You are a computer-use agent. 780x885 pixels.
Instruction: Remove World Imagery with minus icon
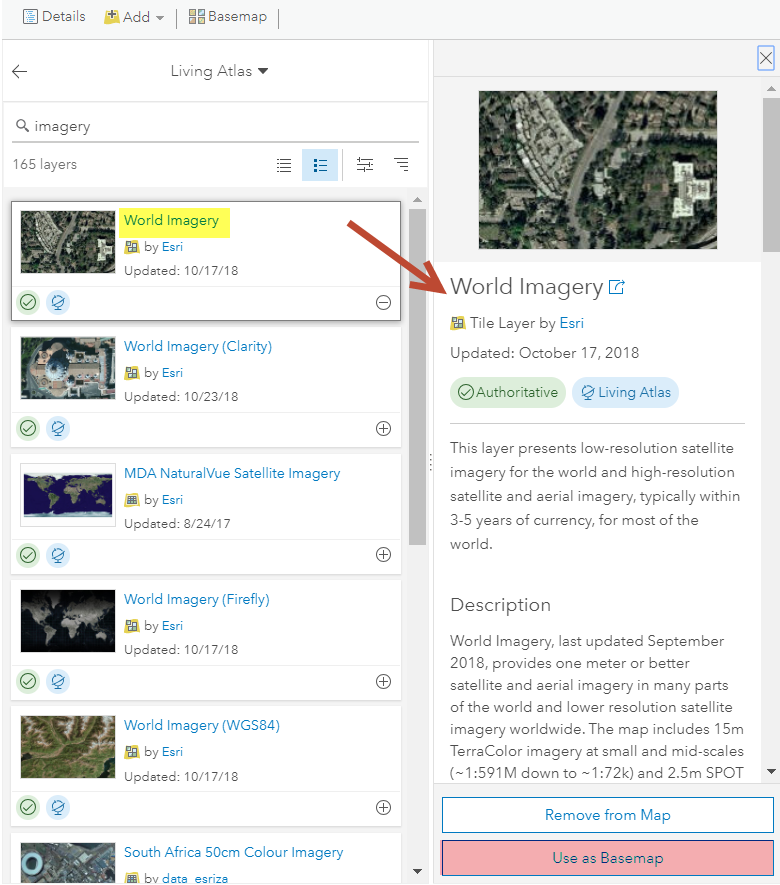coord(383,303)
